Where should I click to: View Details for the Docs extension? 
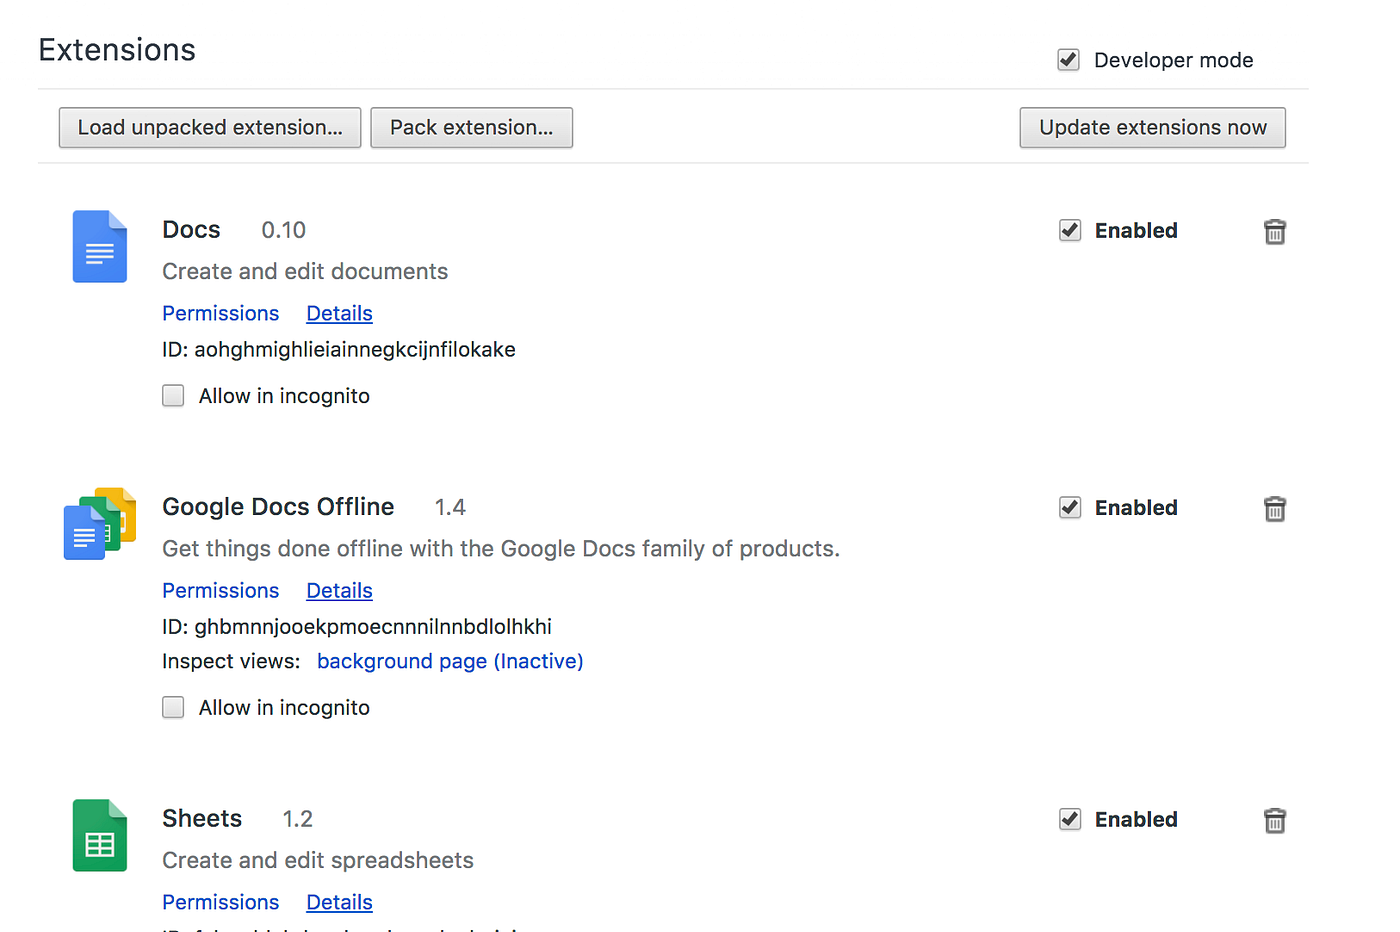339,313
